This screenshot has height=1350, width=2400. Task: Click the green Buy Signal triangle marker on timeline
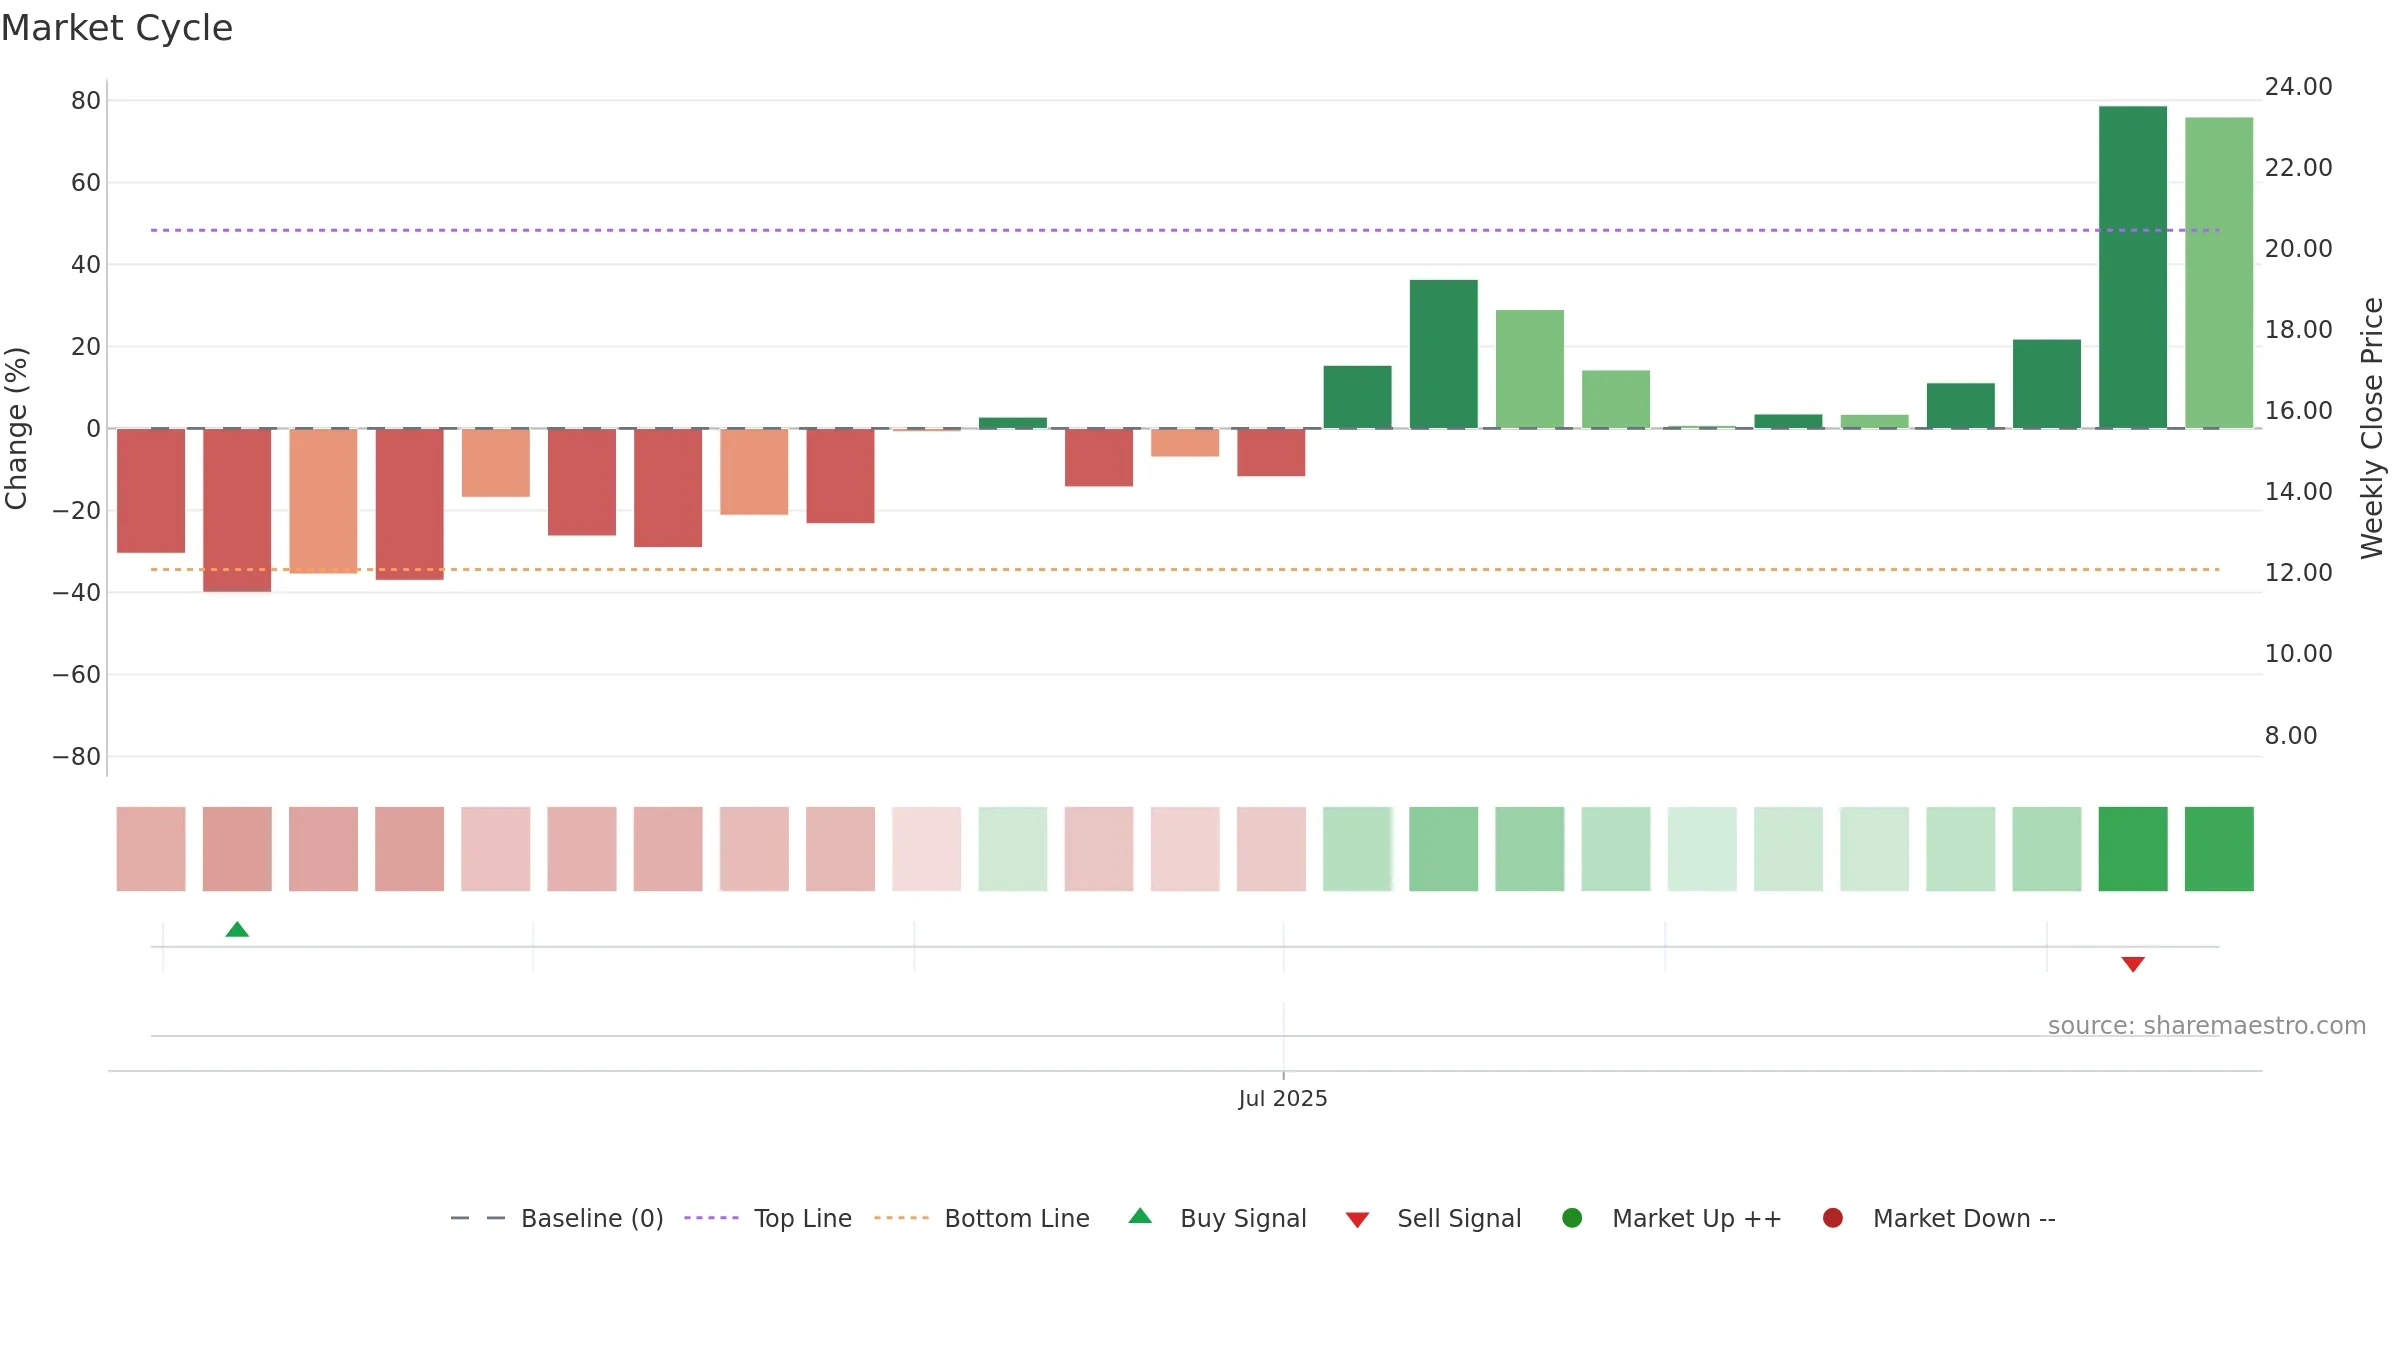click(x=237, y=929)
